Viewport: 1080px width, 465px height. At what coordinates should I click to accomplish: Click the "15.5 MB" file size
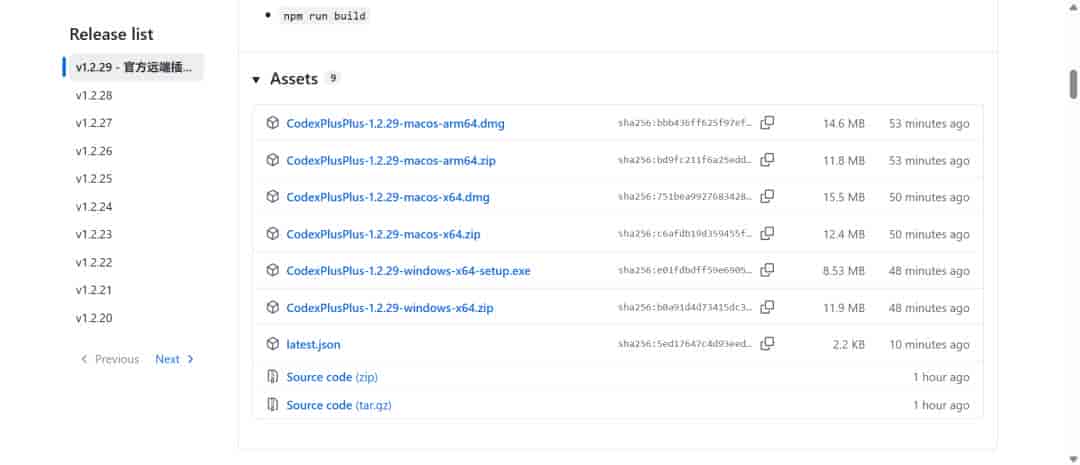(844, 197)
